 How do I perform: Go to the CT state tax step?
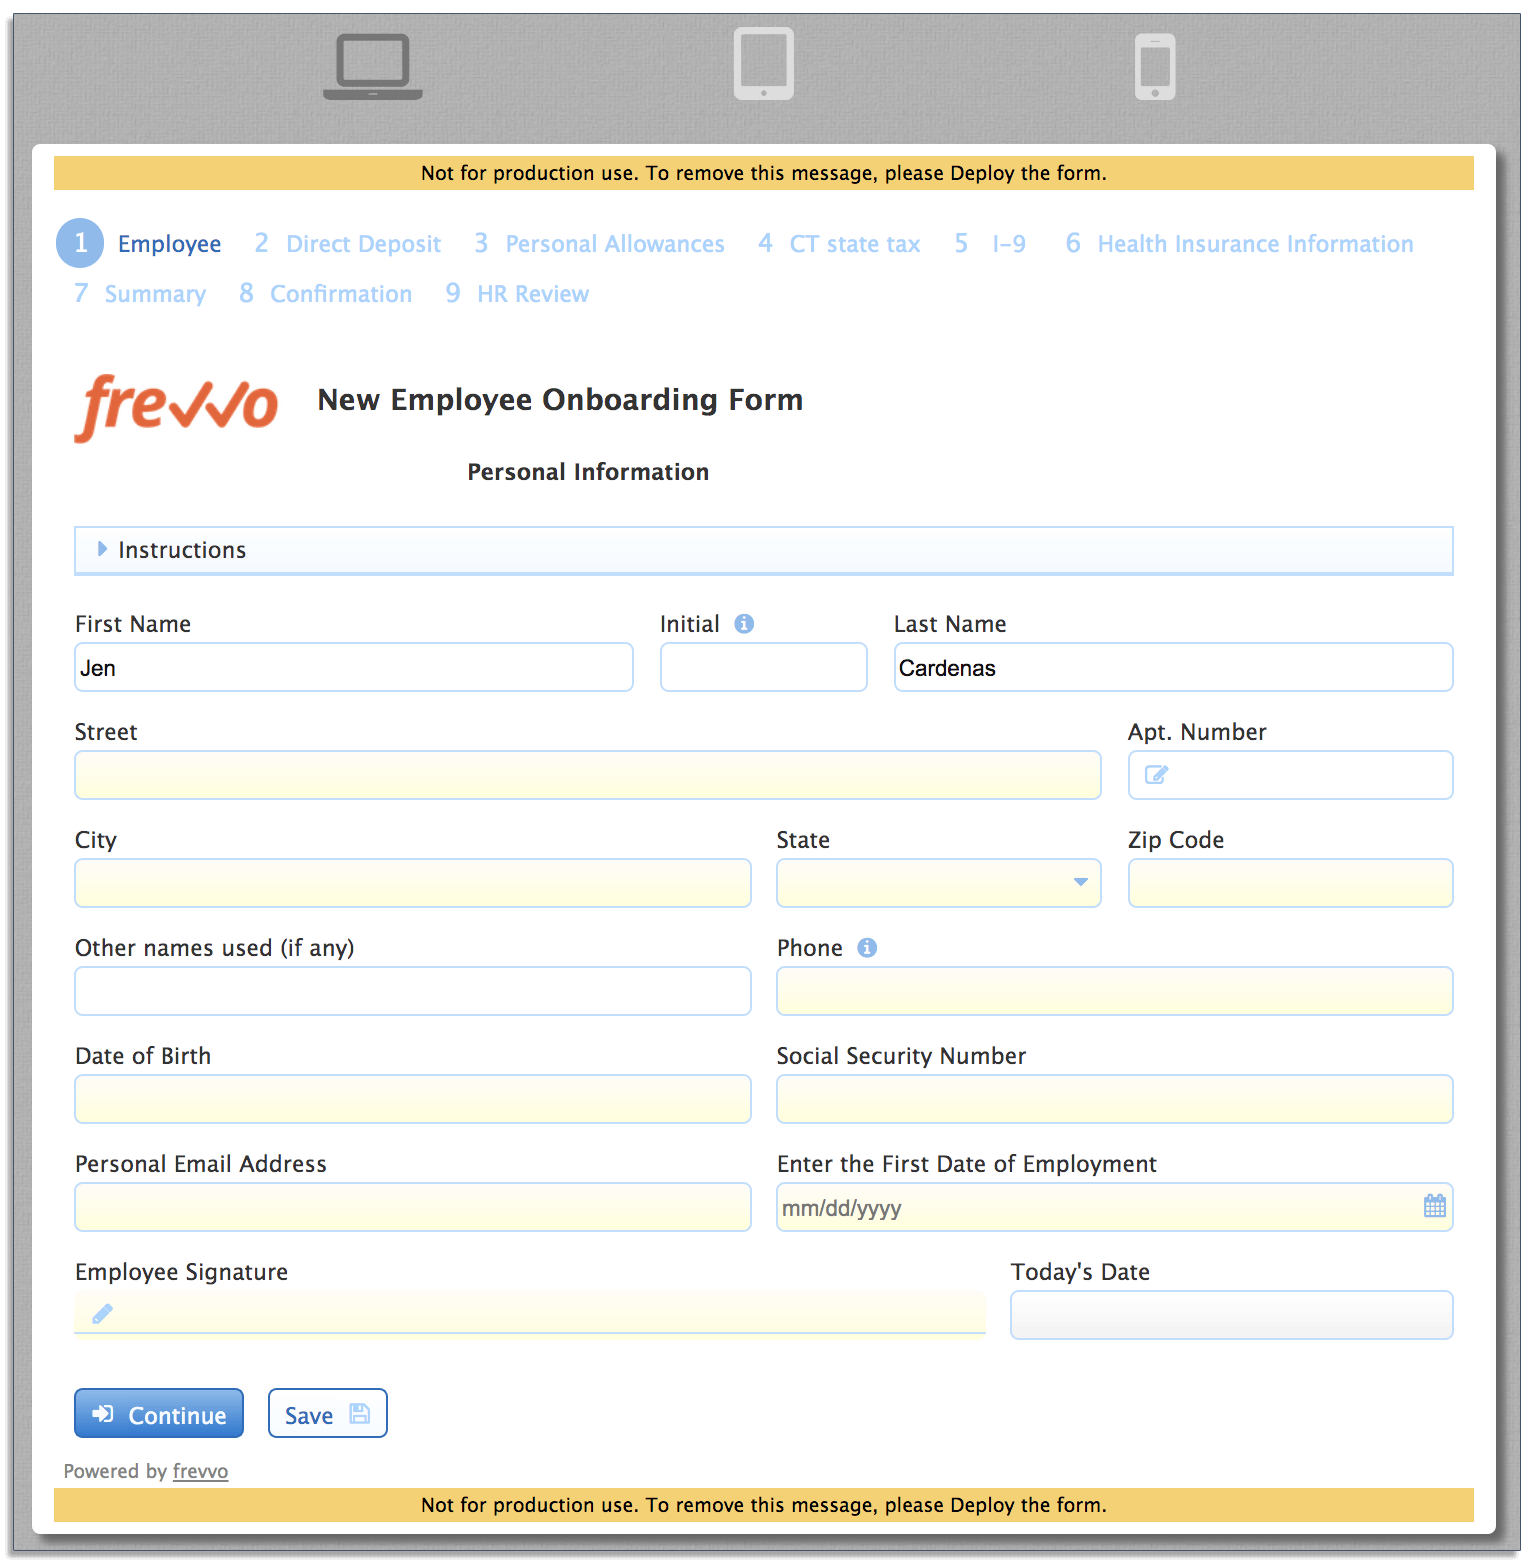pos(839,244)
